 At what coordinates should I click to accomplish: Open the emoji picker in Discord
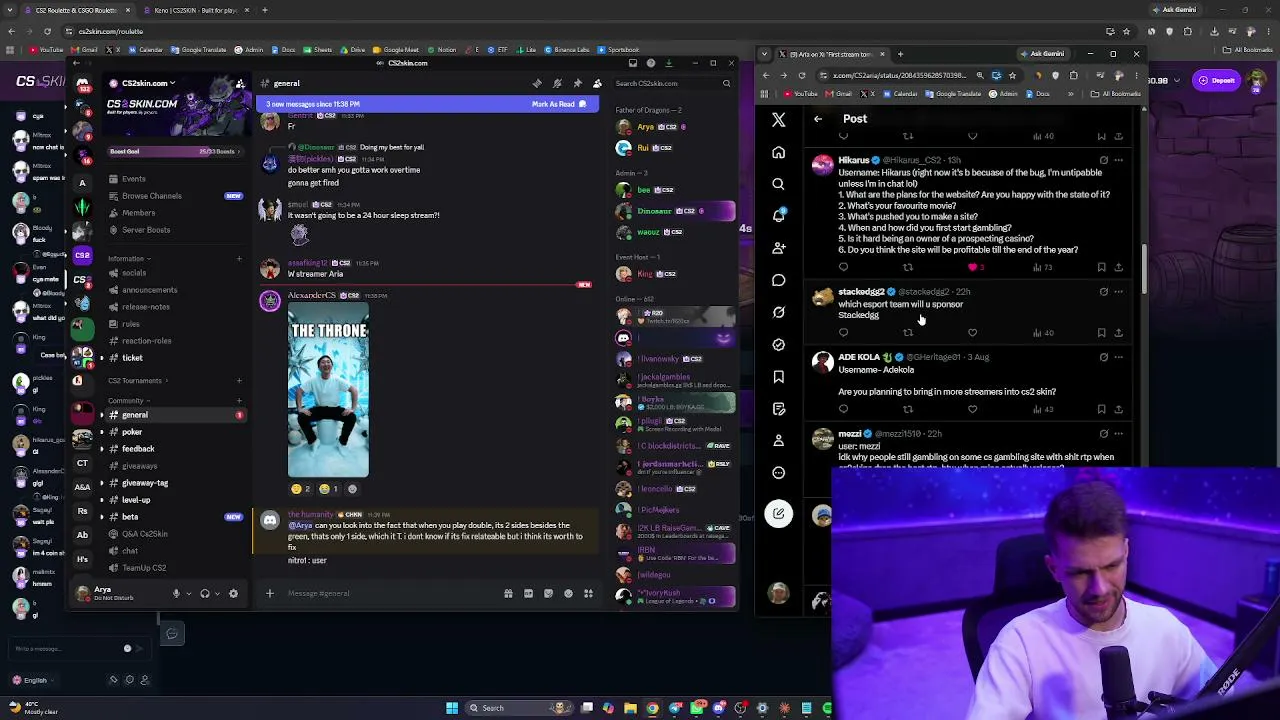tap(568, 593)
